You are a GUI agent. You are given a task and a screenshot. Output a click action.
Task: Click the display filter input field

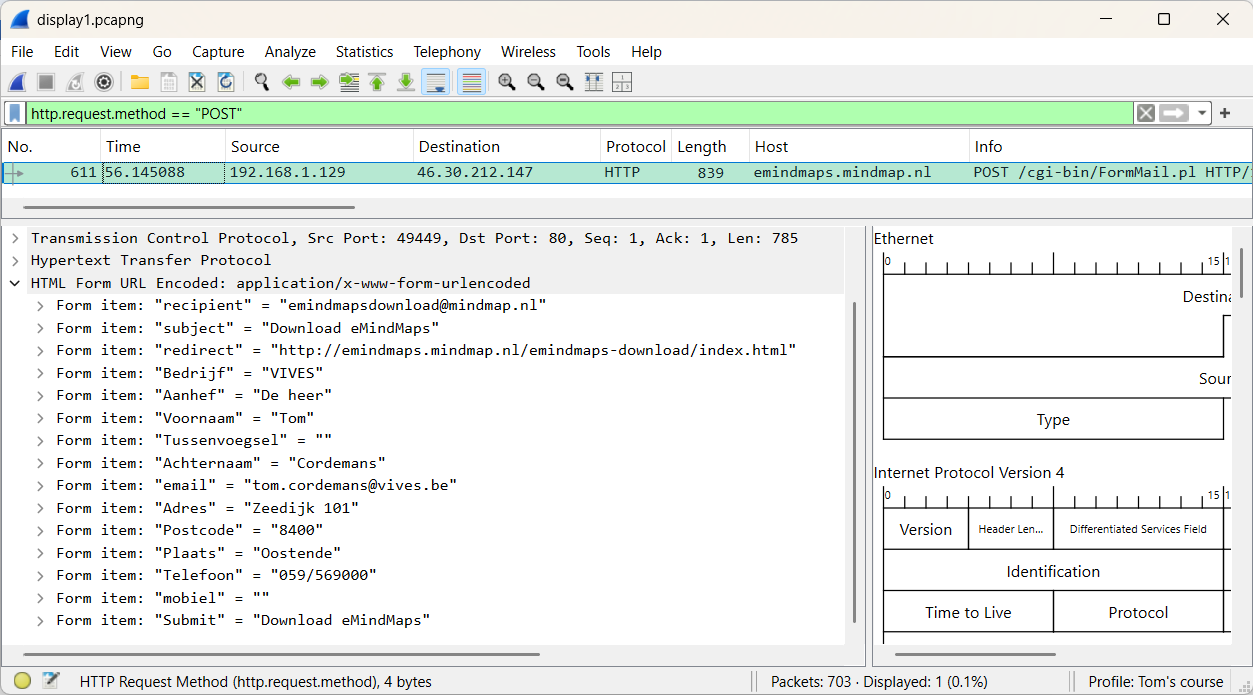coord(580,114)
